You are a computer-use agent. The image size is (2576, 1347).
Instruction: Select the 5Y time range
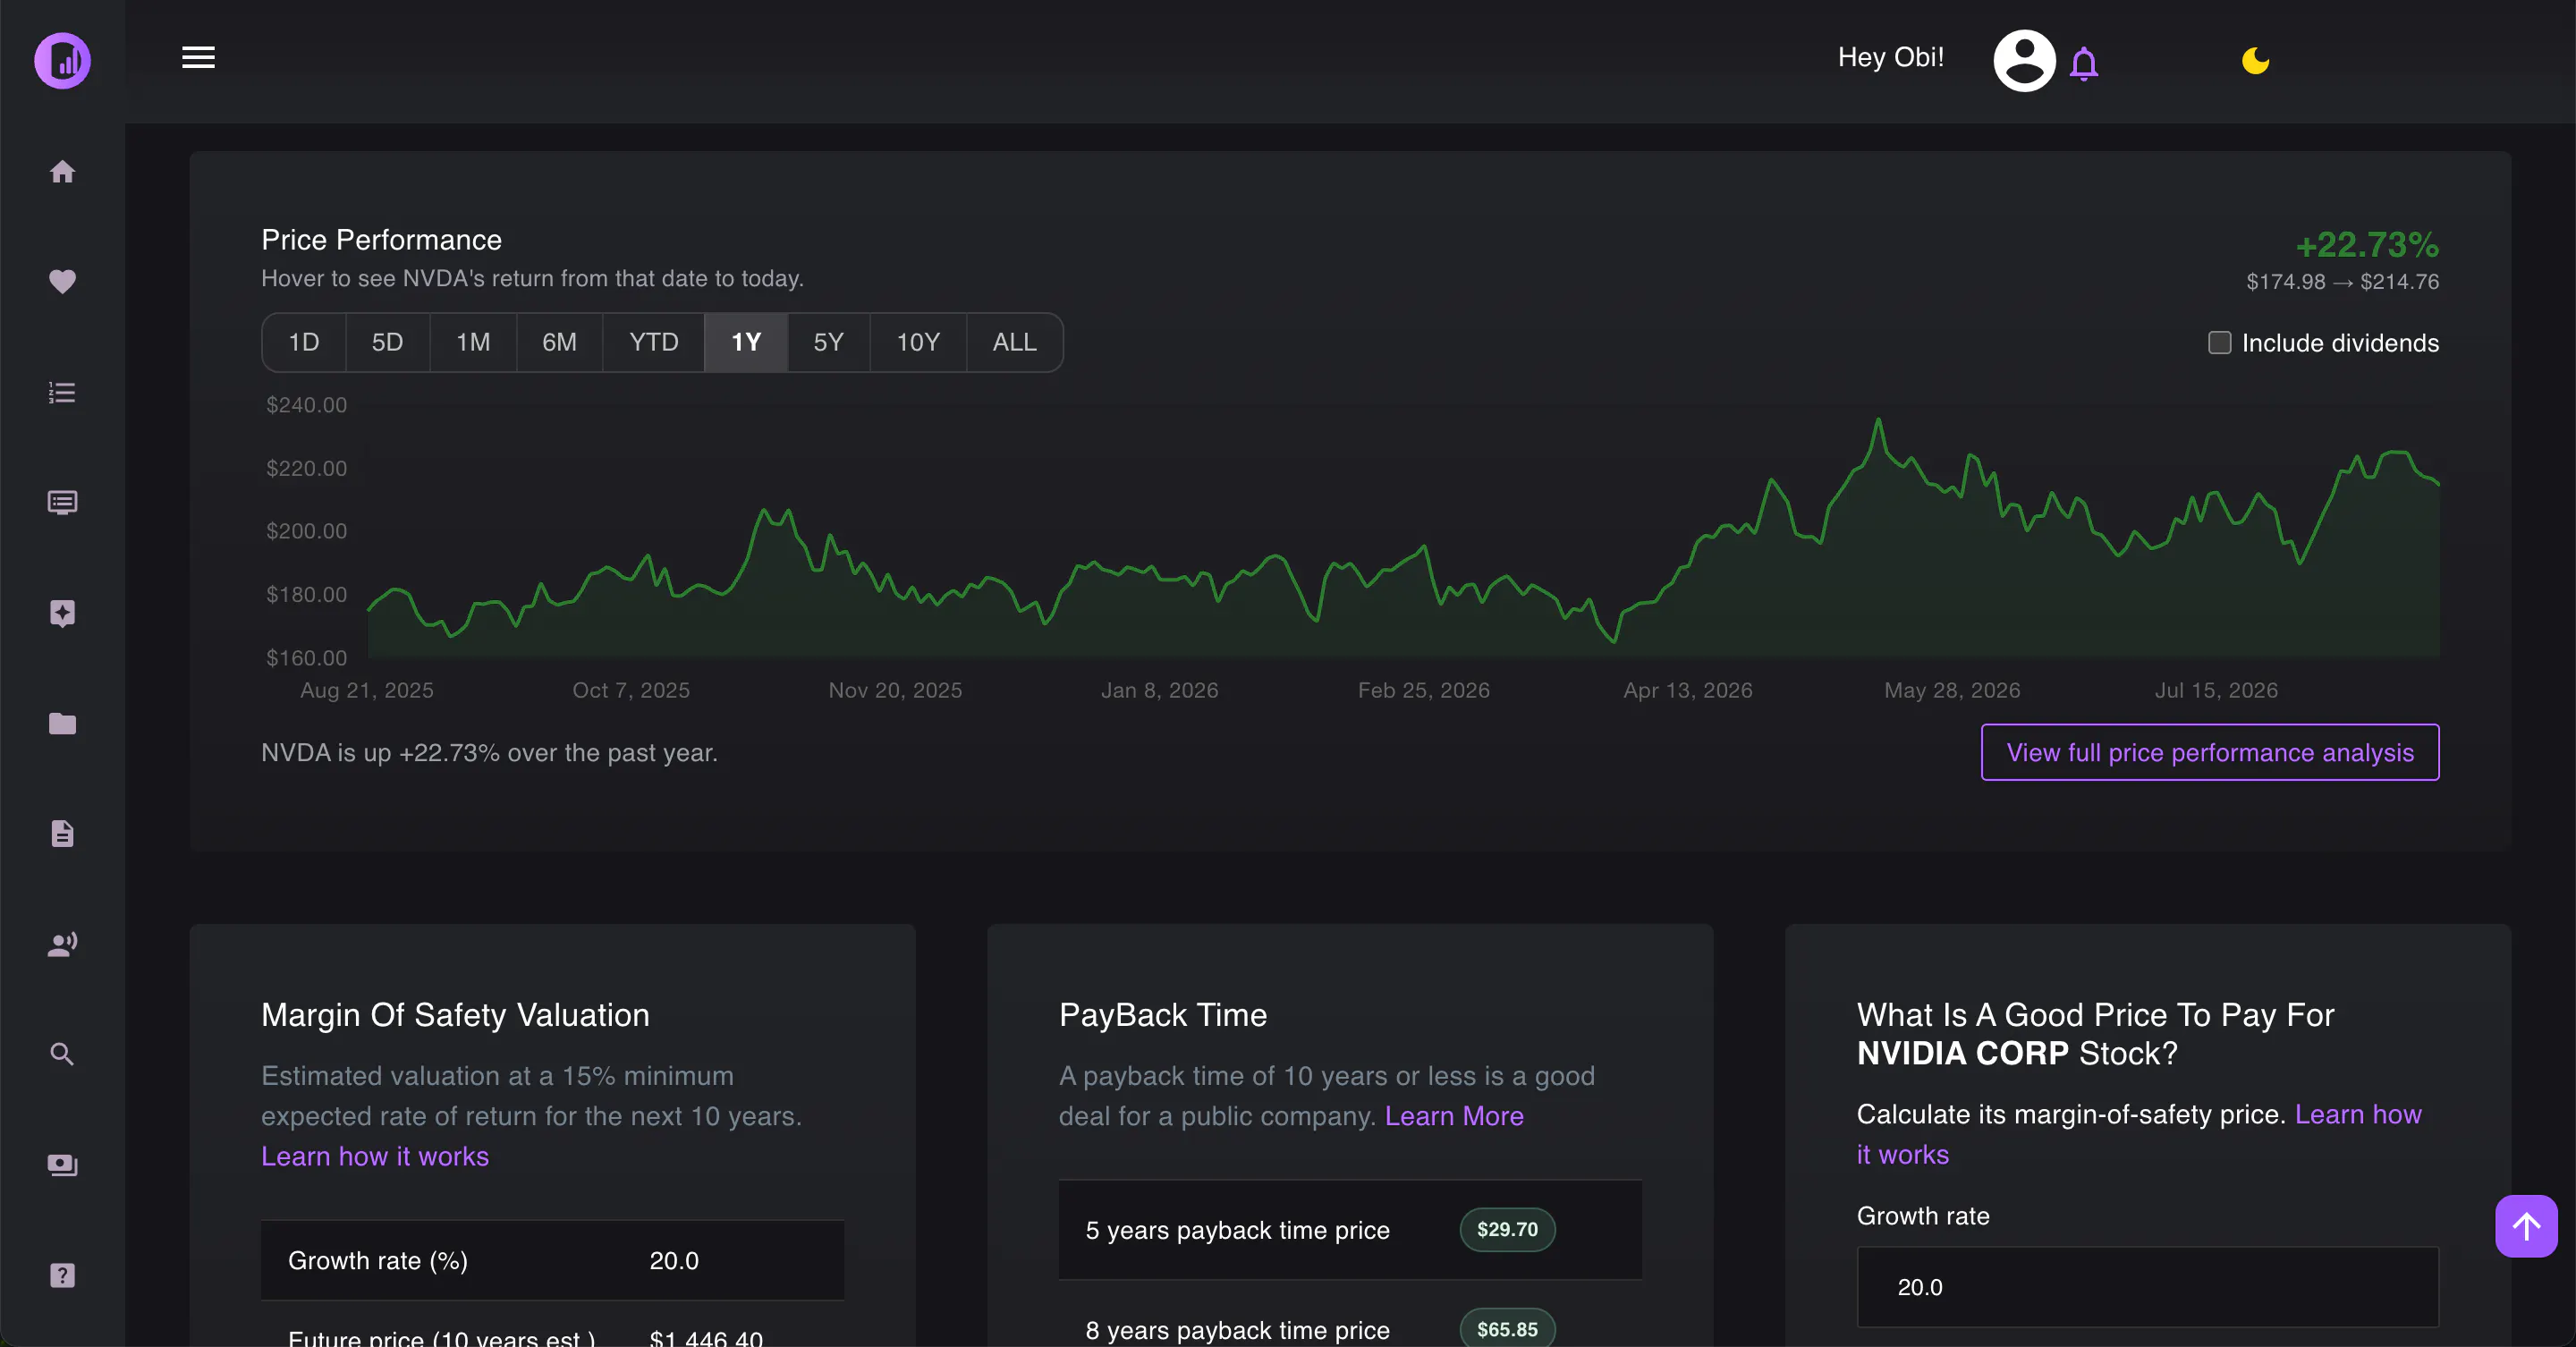click(x=828, y=342)
